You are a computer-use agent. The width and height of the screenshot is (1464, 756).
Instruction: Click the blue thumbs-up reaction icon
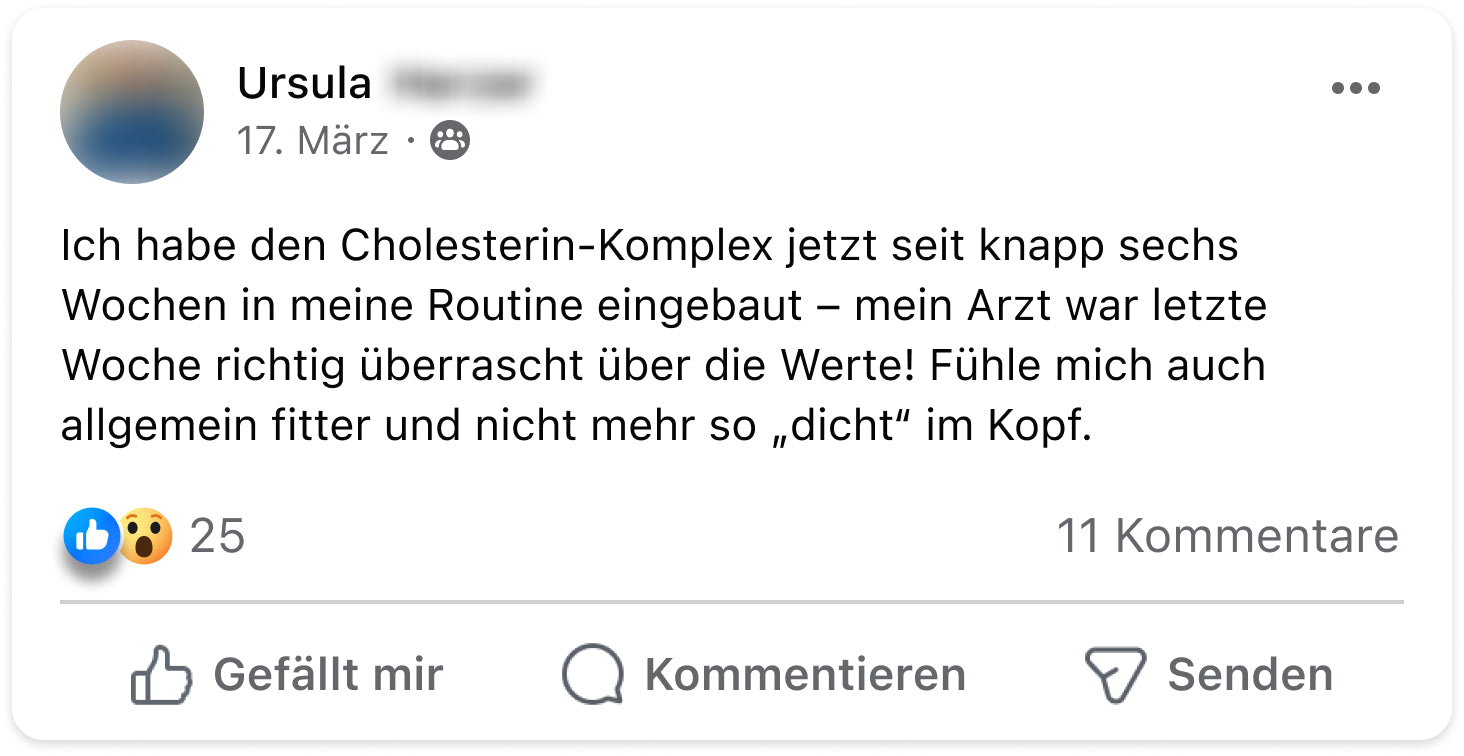[x=91, y=536]
